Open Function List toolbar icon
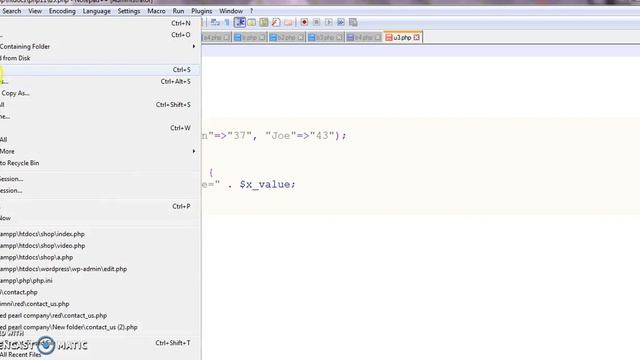640x360 pixels. [276, 22]
